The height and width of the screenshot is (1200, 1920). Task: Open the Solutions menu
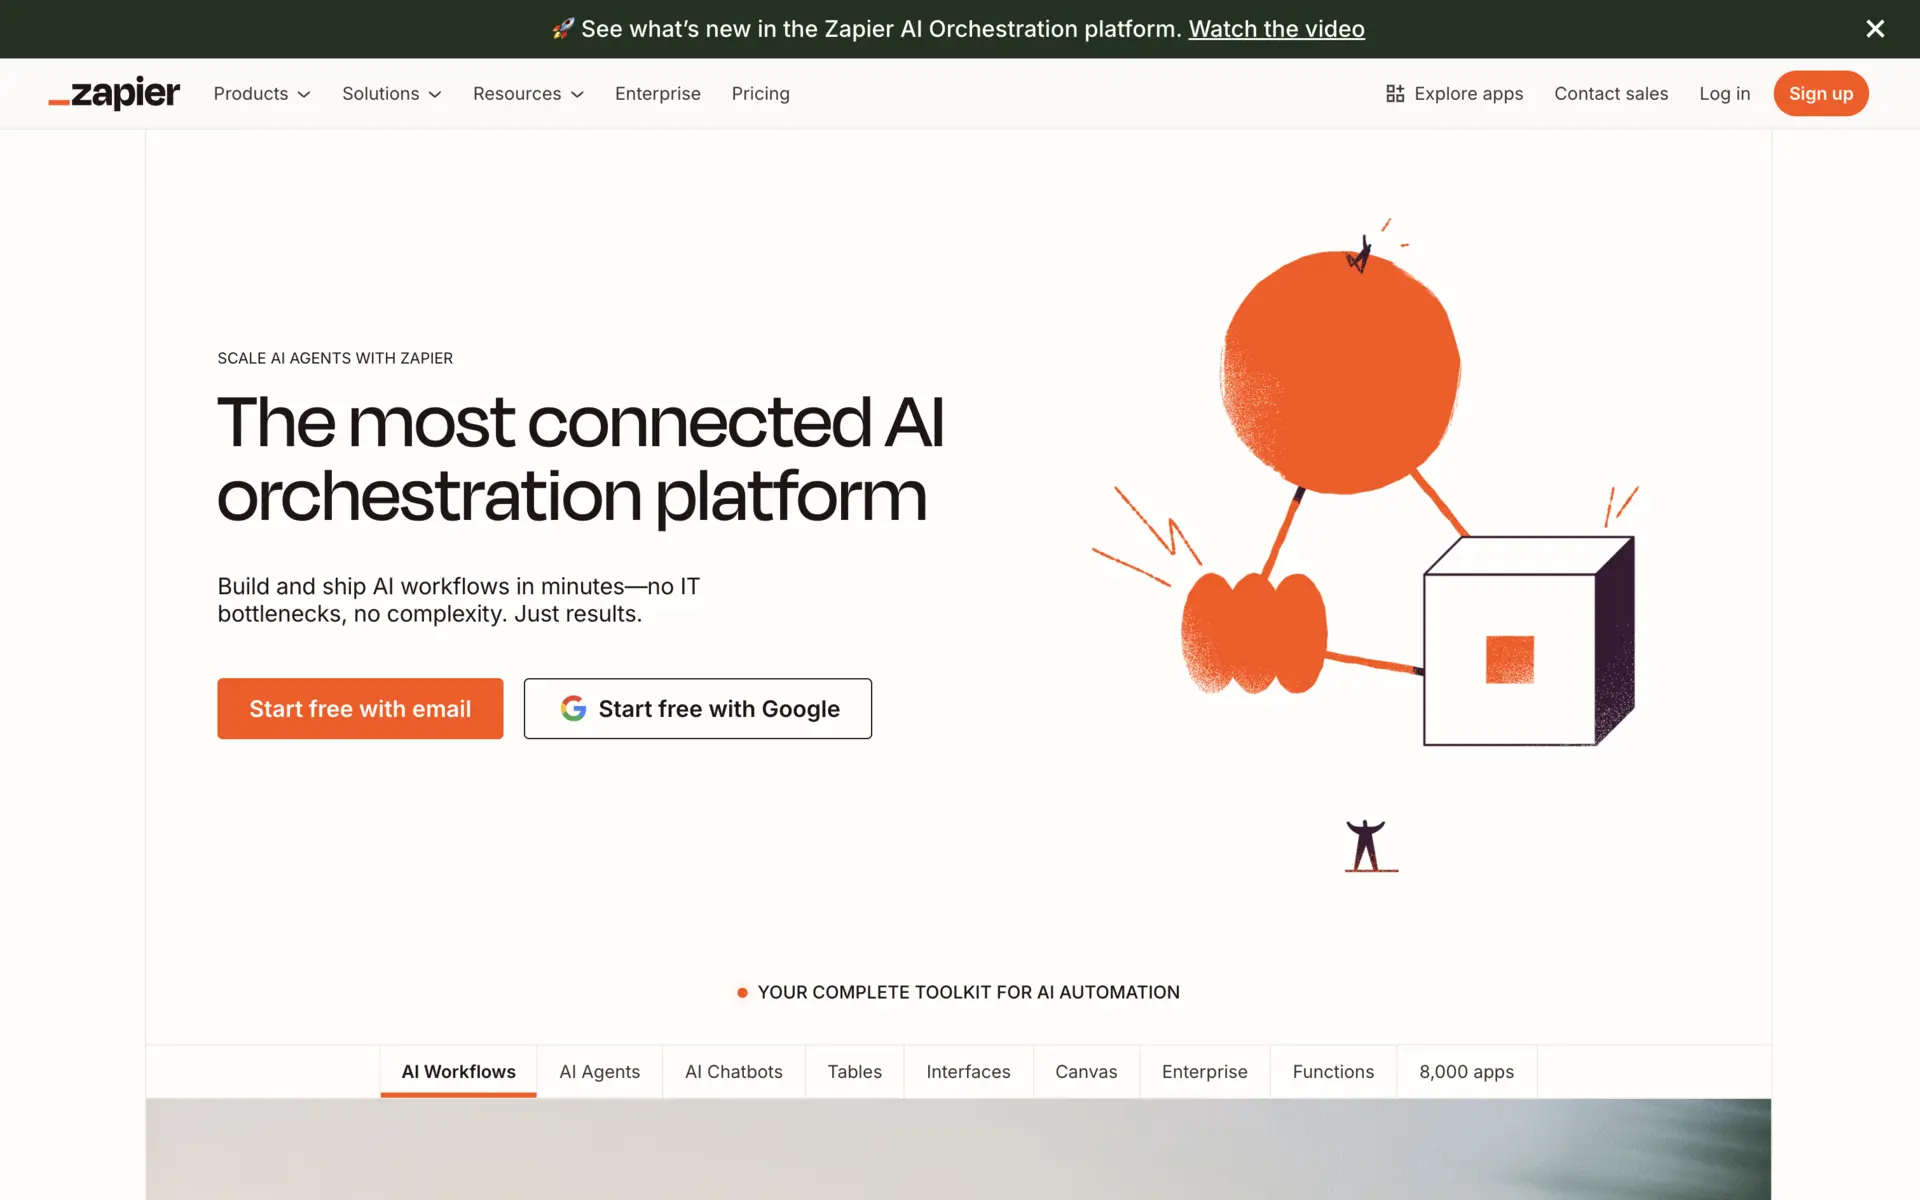click(391, 93)
